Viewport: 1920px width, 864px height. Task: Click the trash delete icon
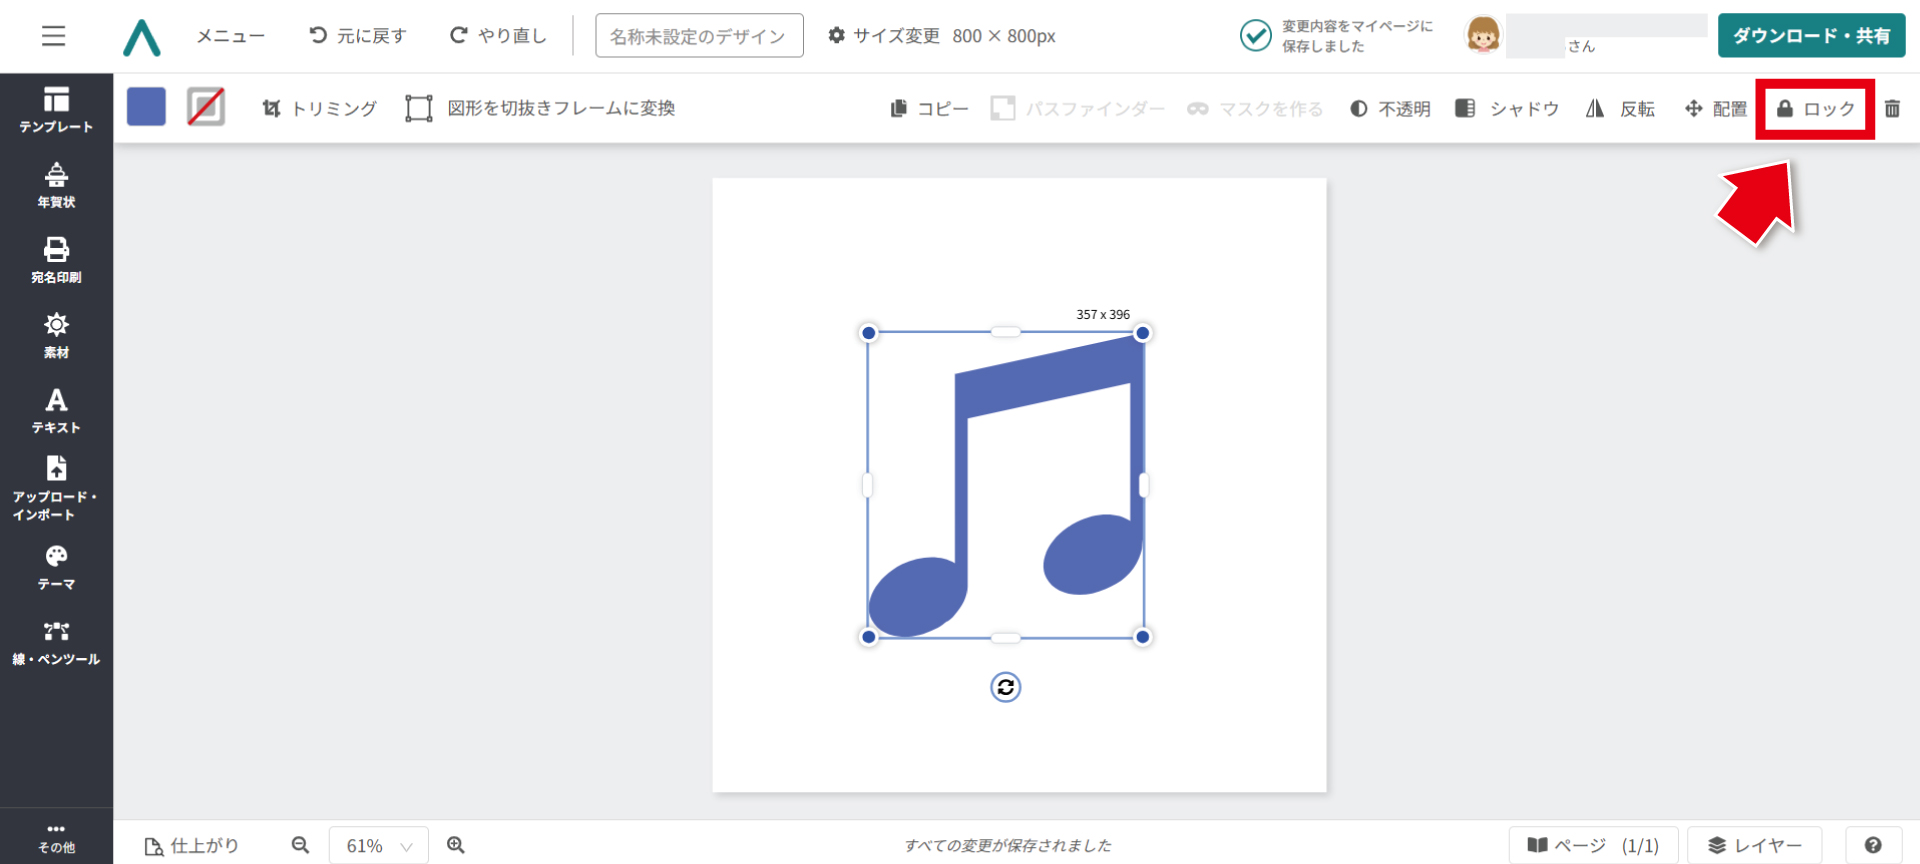click(x=1892, y=109)
